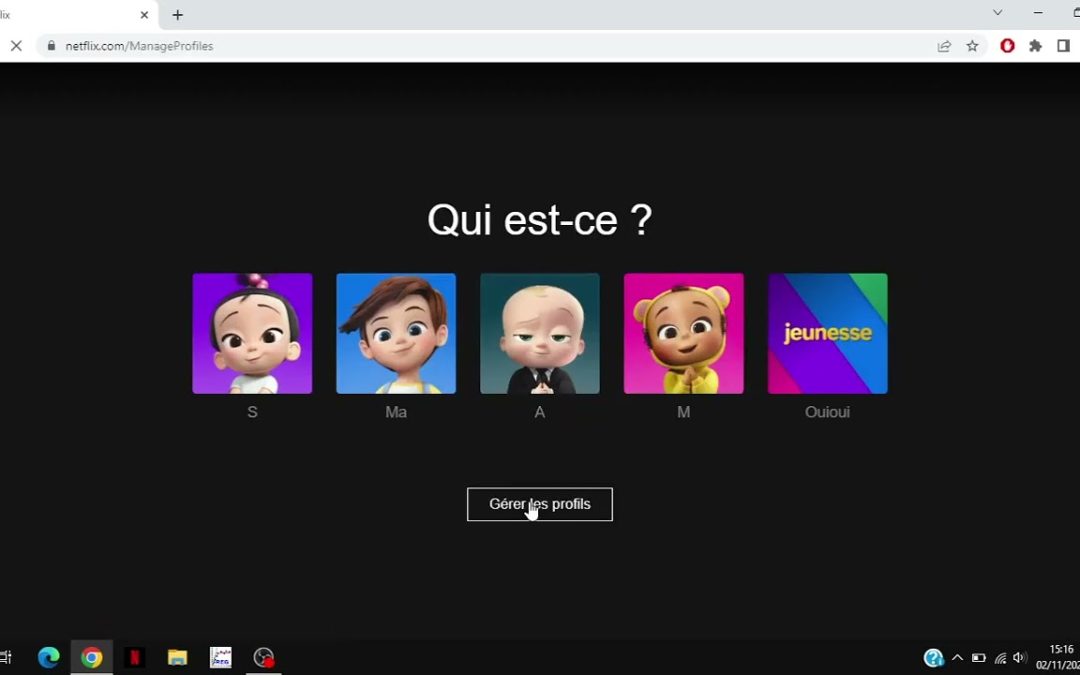Image resolution: width=1080 pixels, height=675 pixels.
Task: Show hidden system tray icons
Action: [957, 658]
